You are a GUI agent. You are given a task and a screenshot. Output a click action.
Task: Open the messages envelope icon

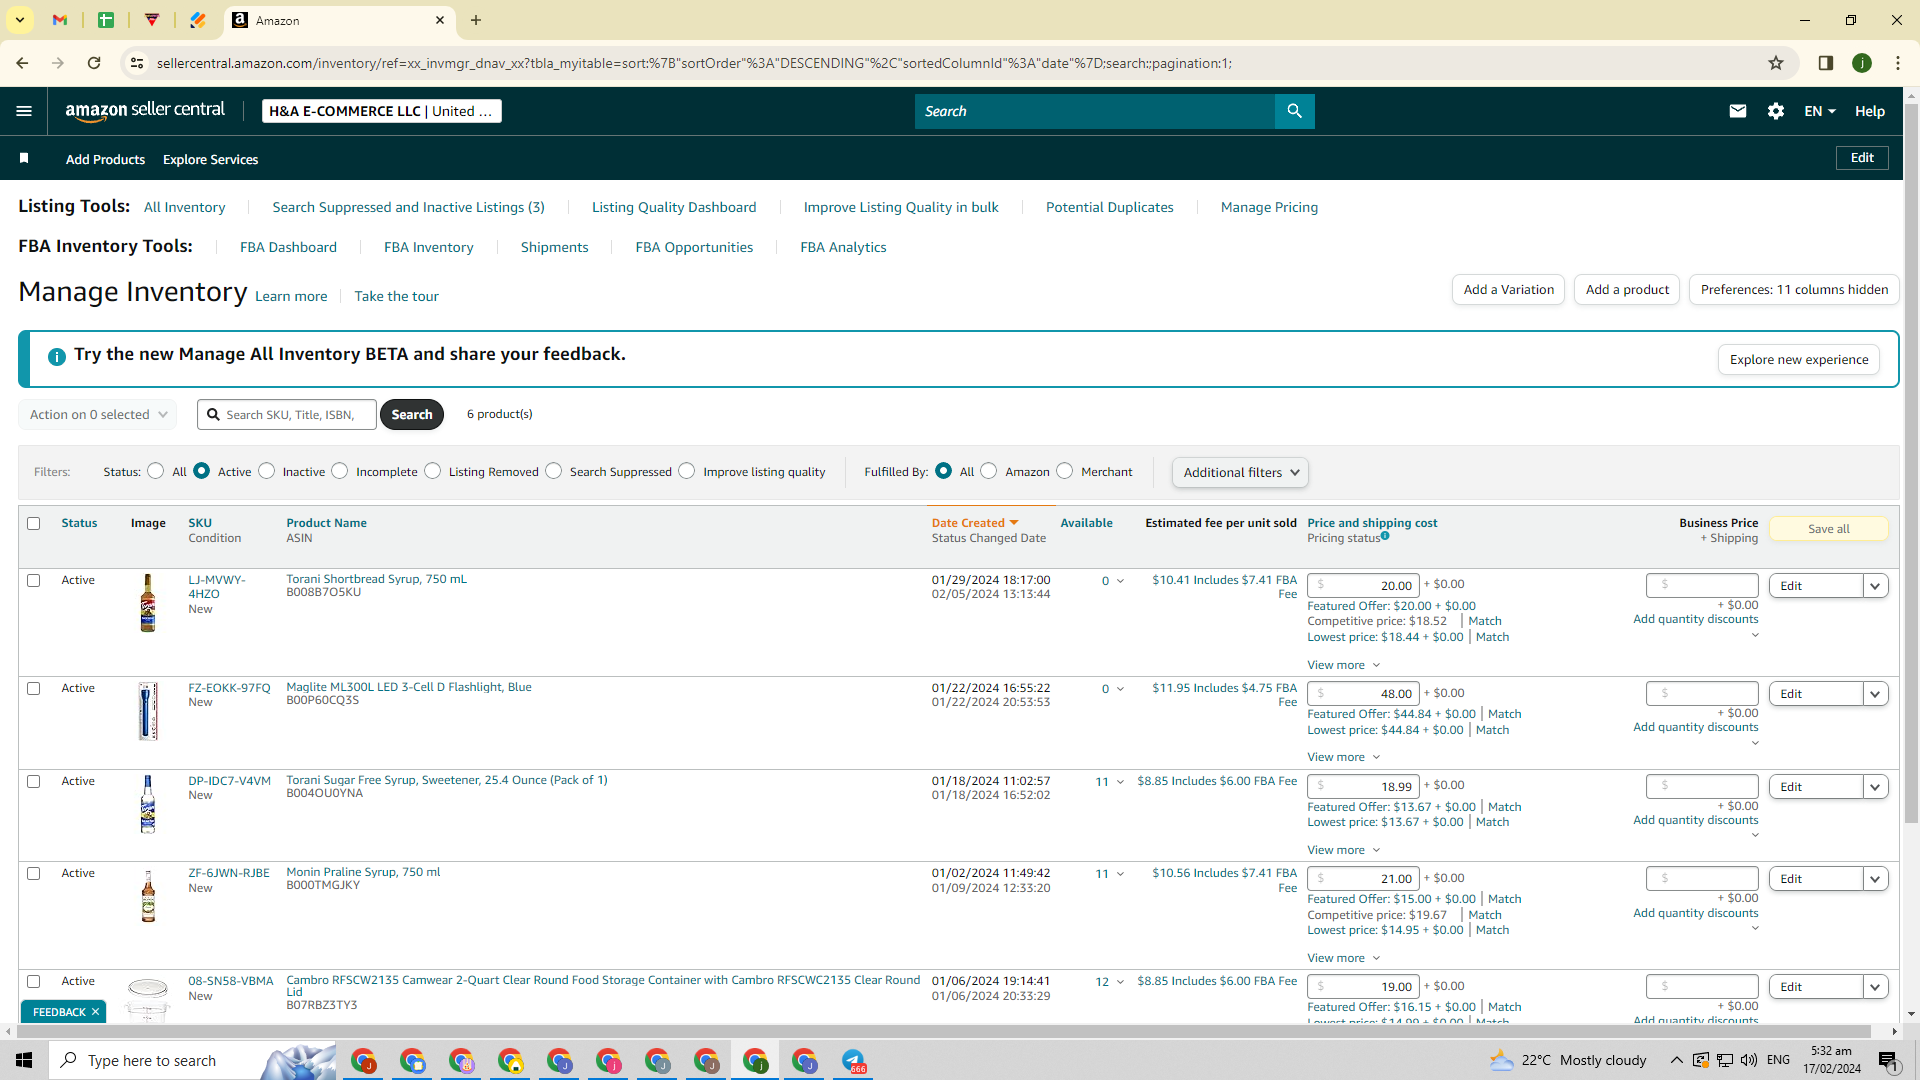(1738, 111)
